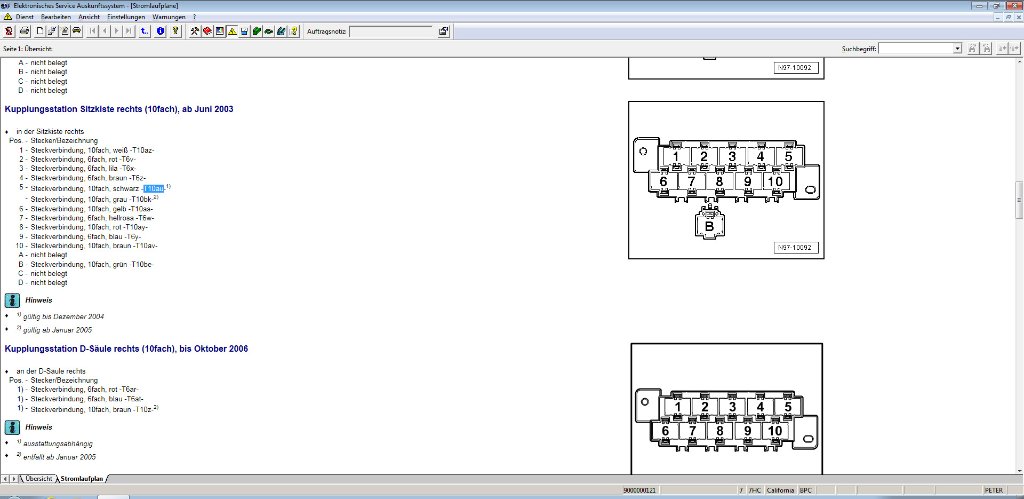Image resolution: width=1024 pixels, height=499 pixels.
Task: Click icon right of Auftragsnotiz field
Action: coord(443,31)
